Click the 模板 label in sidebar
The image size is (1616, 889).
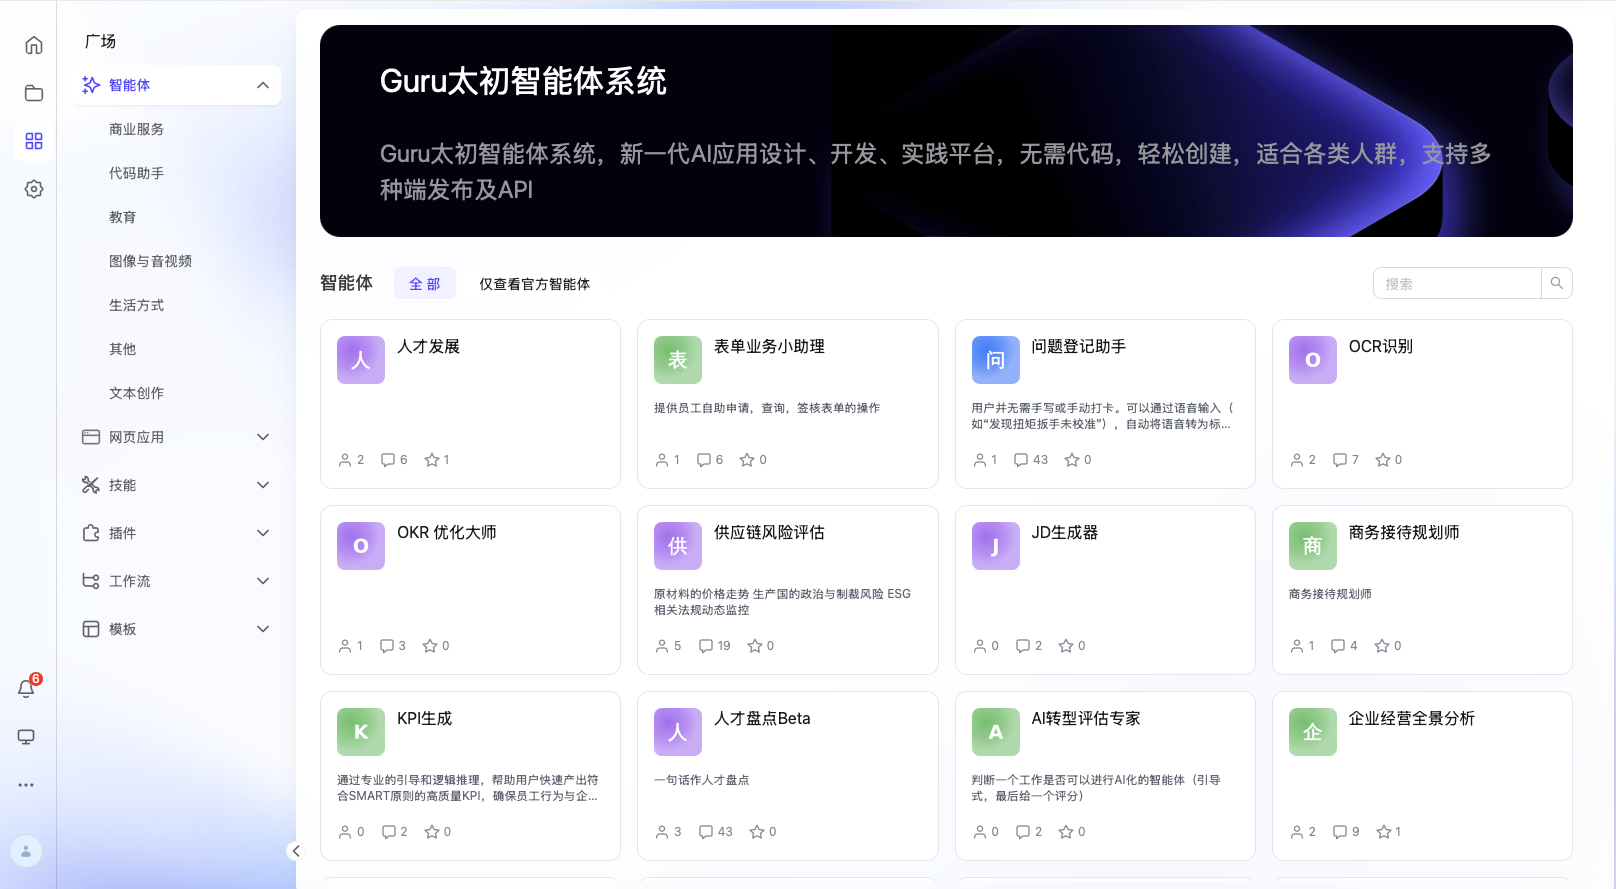123,629
